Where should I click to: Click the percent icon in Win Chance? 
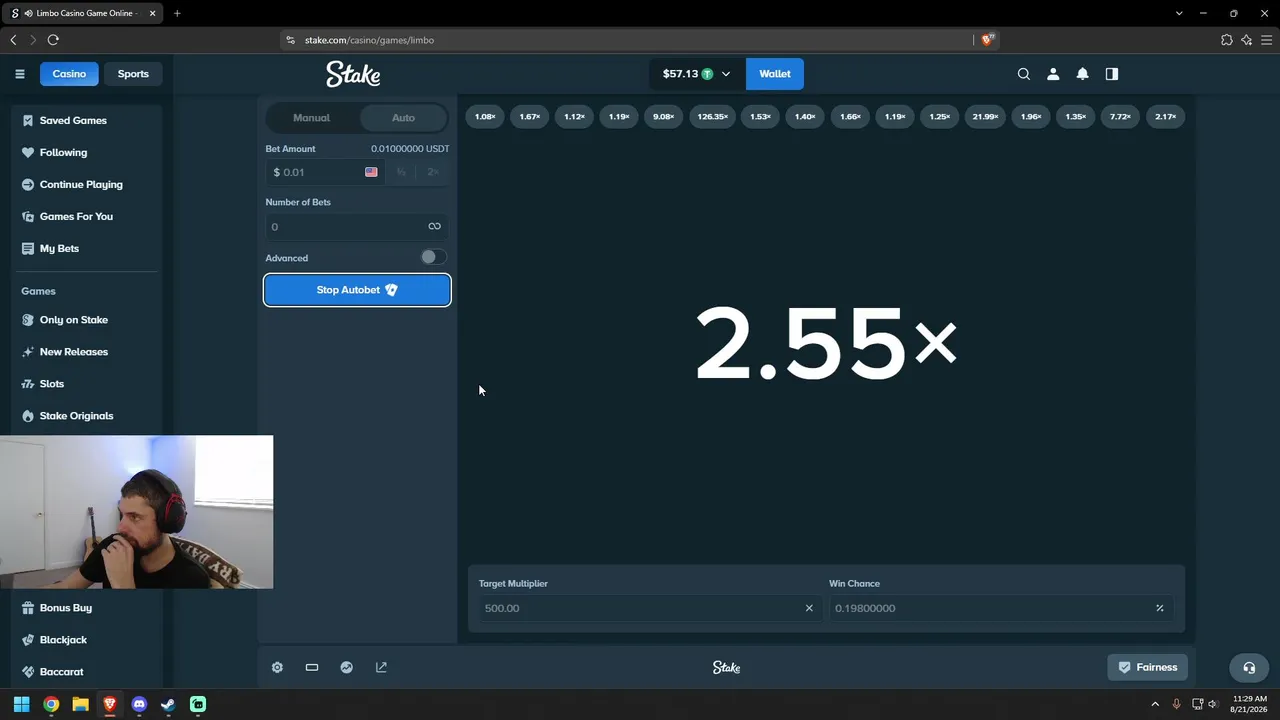click(x=1160, y=608)
